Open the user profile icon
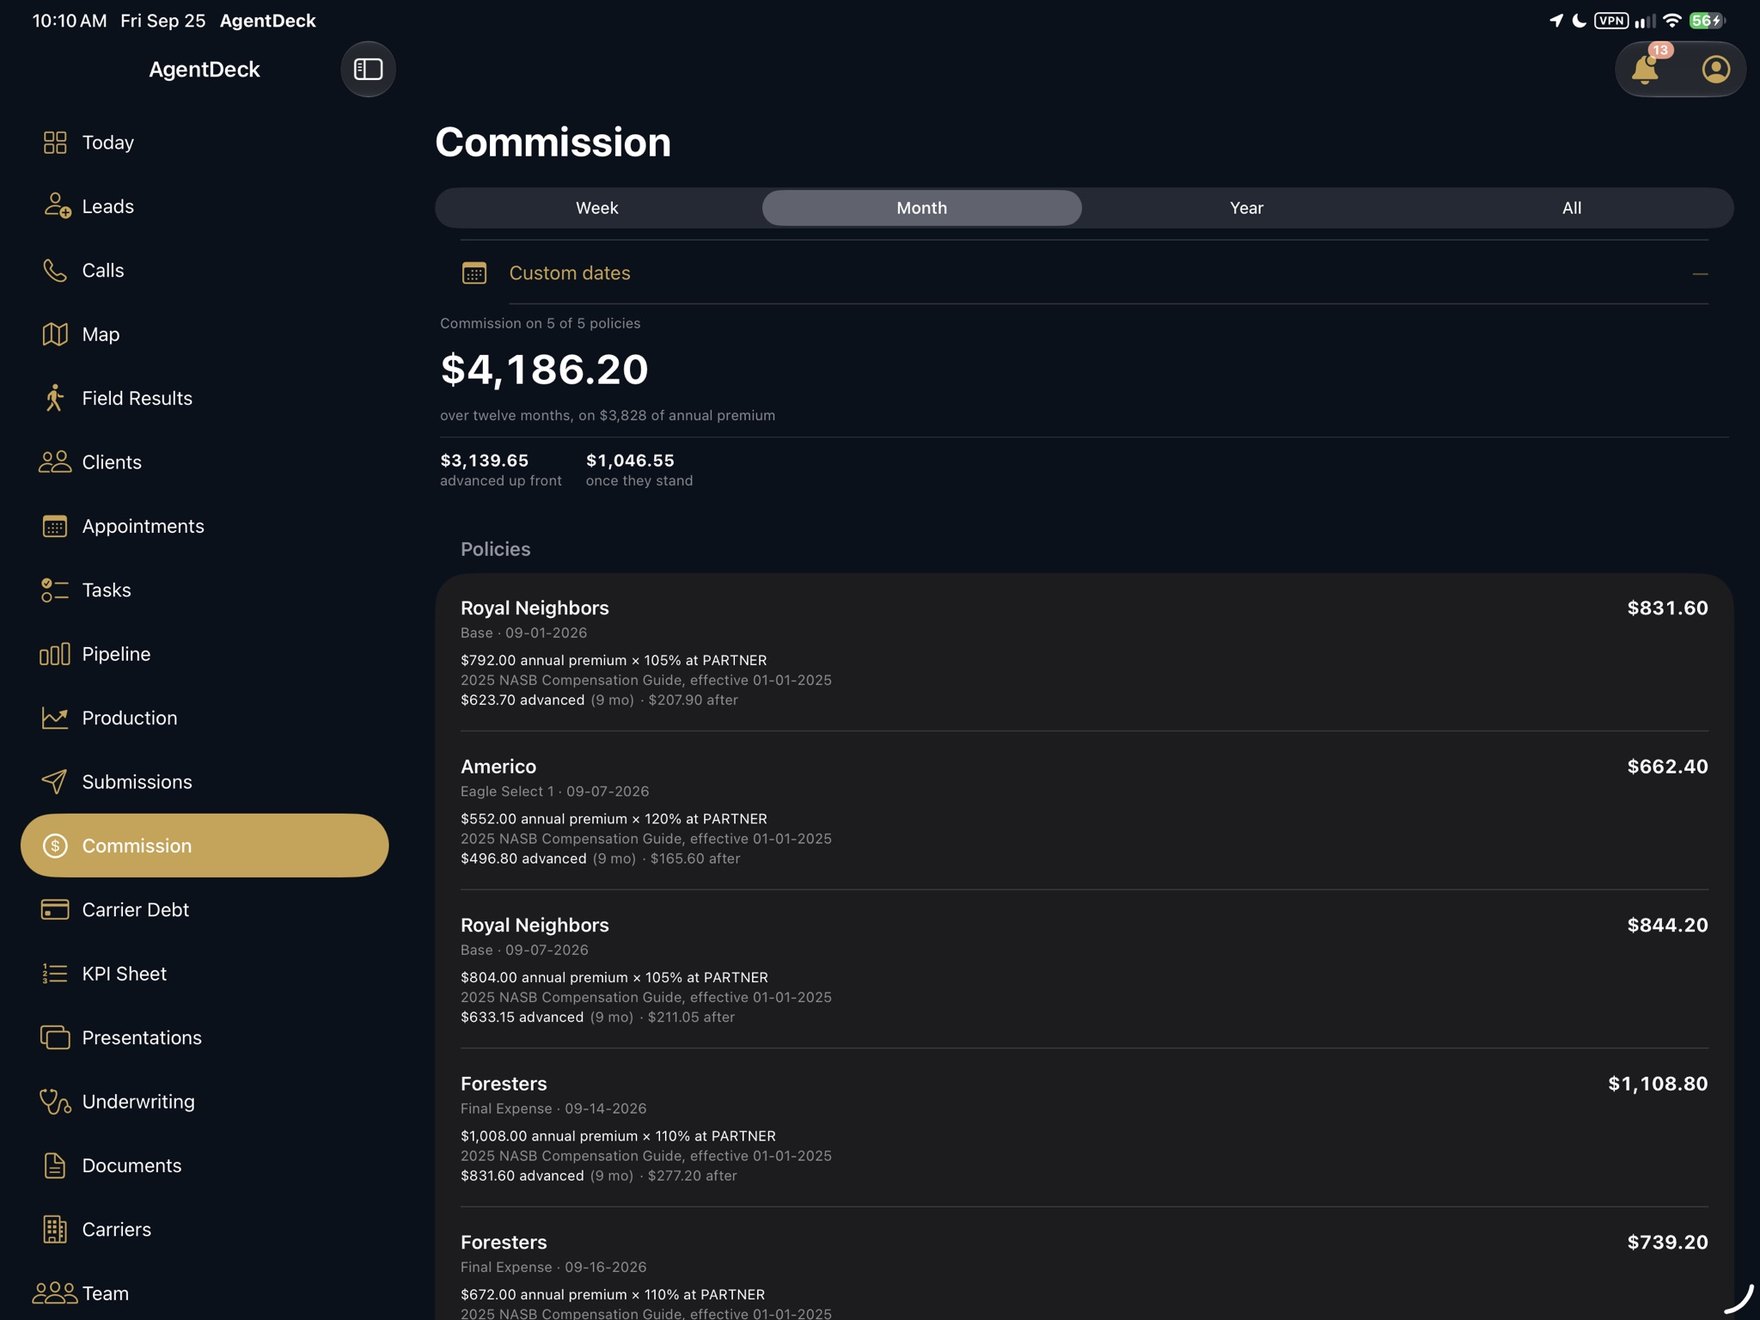 click(x=1716, y=69)
